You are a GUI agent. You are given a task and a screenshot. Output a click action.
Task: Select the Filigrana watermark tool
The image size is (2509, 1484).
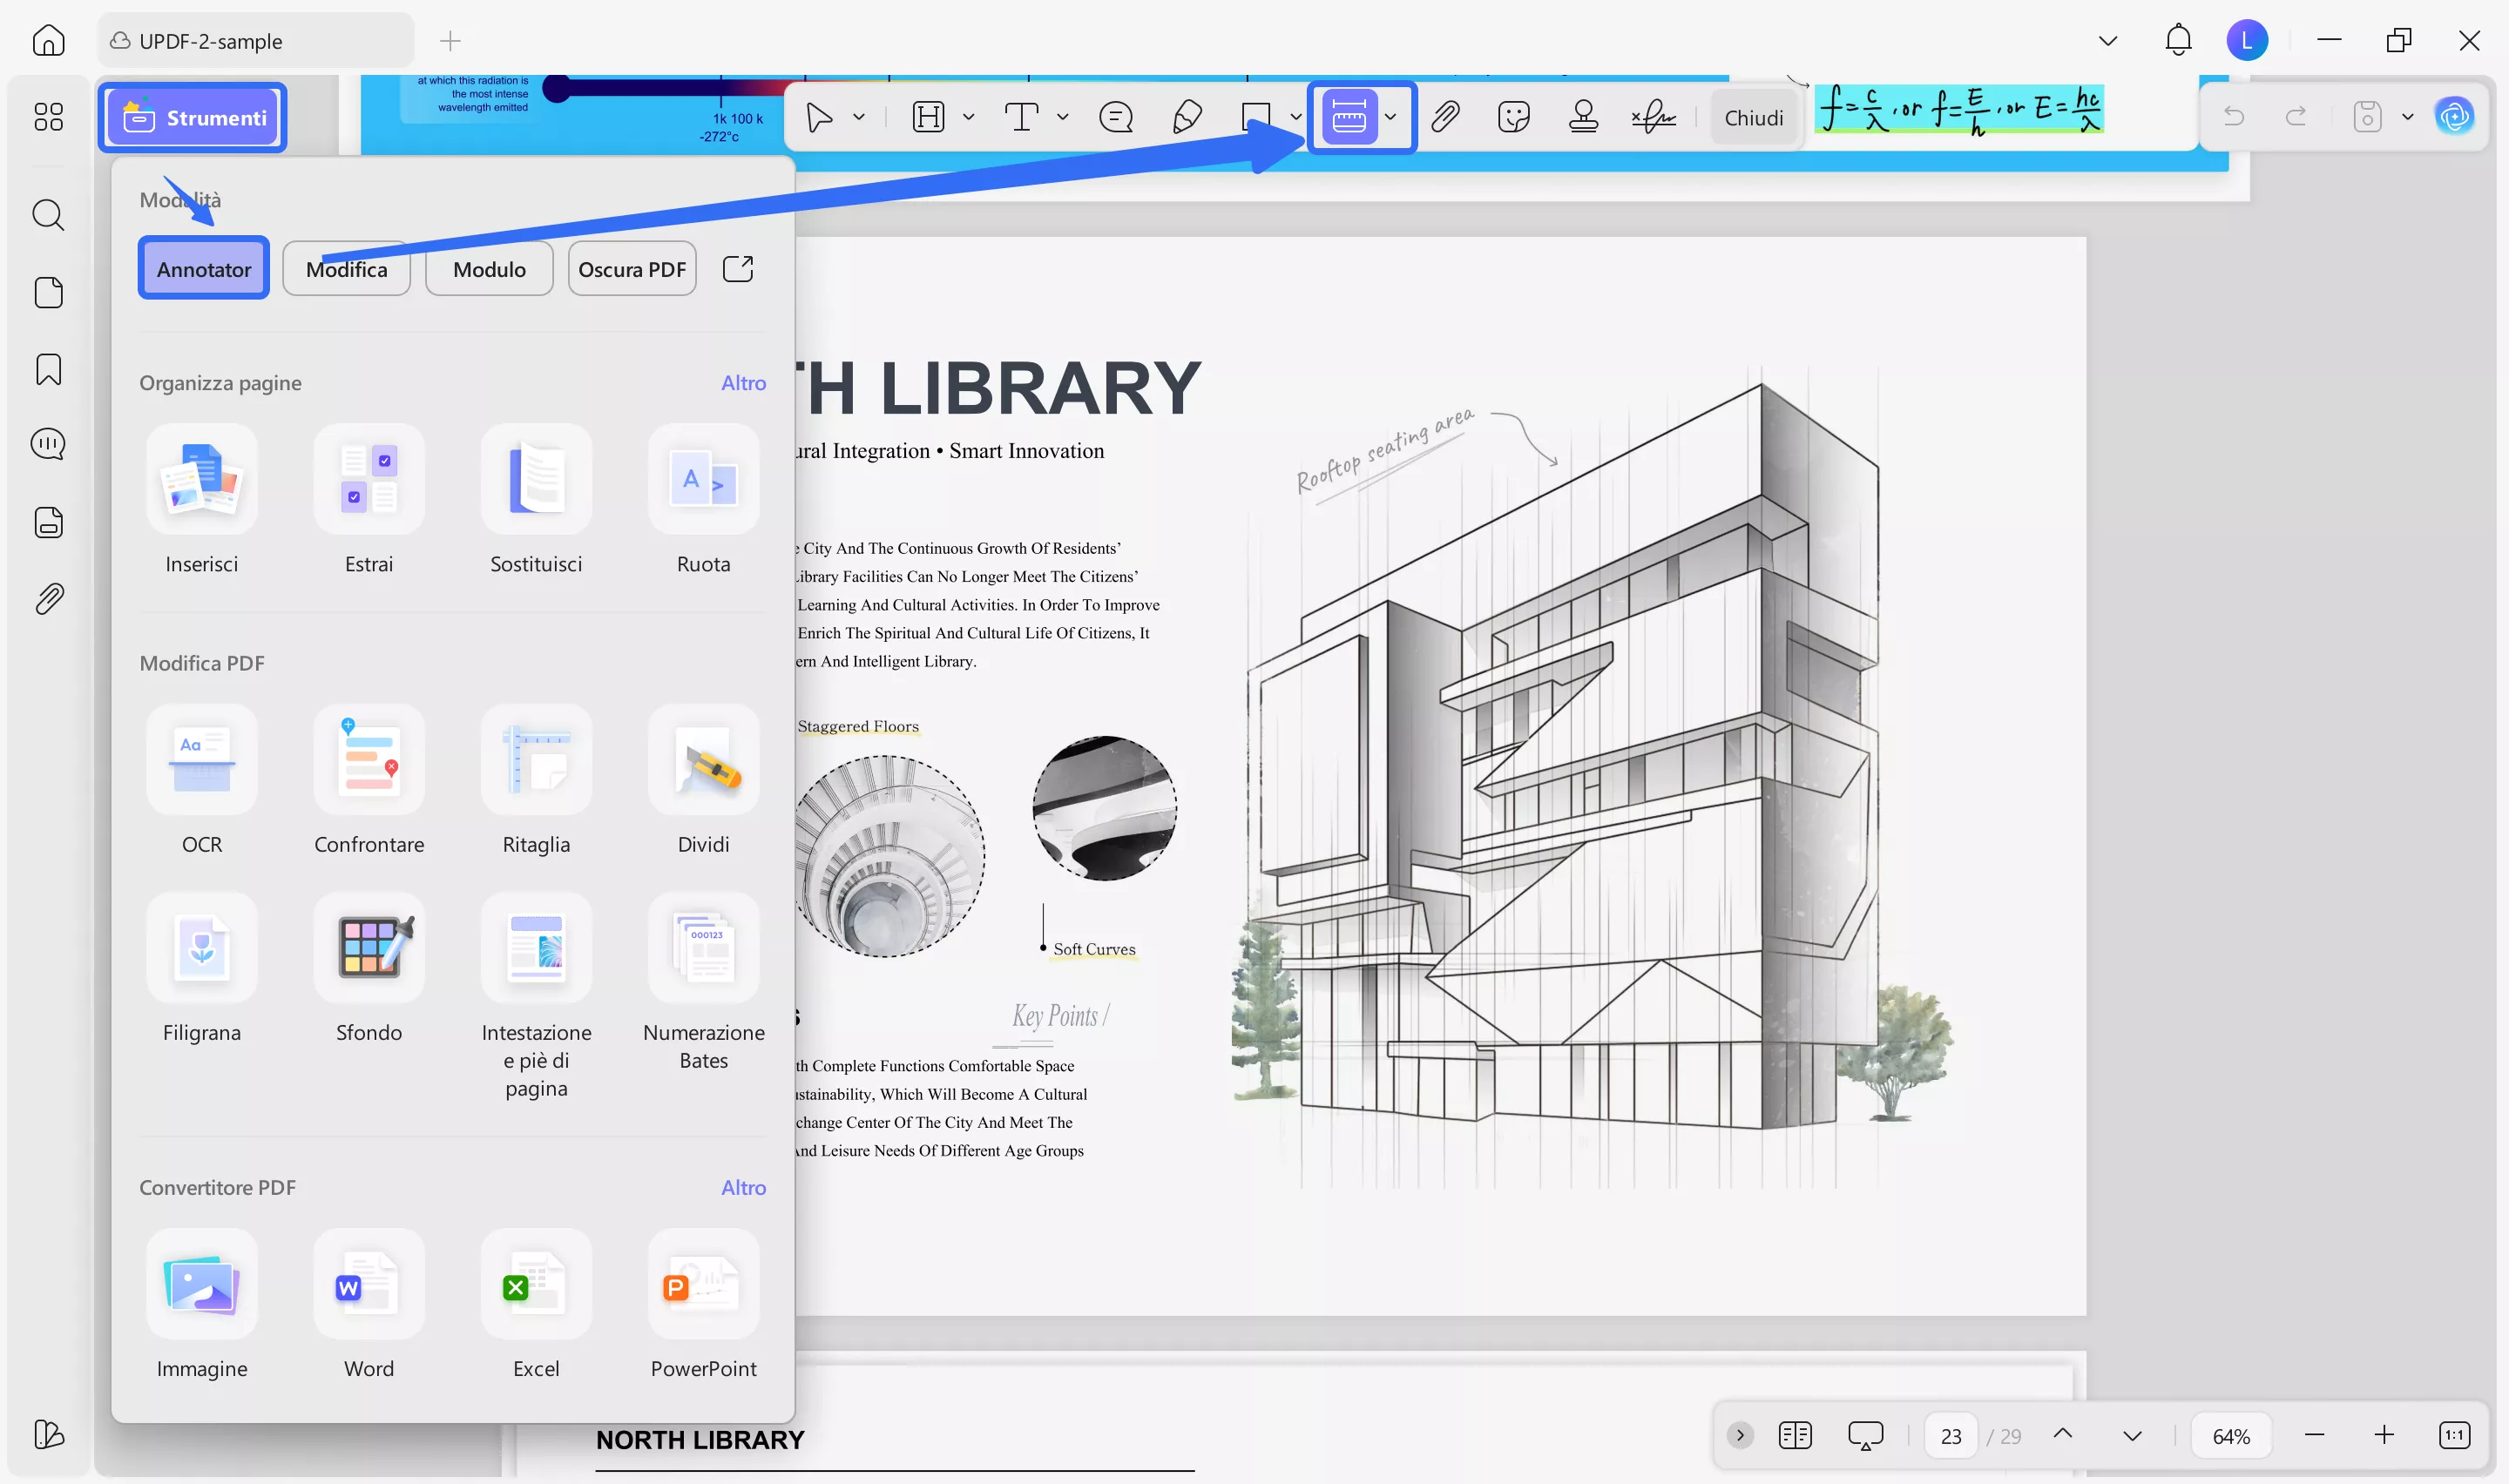click(x=201, y=948)
